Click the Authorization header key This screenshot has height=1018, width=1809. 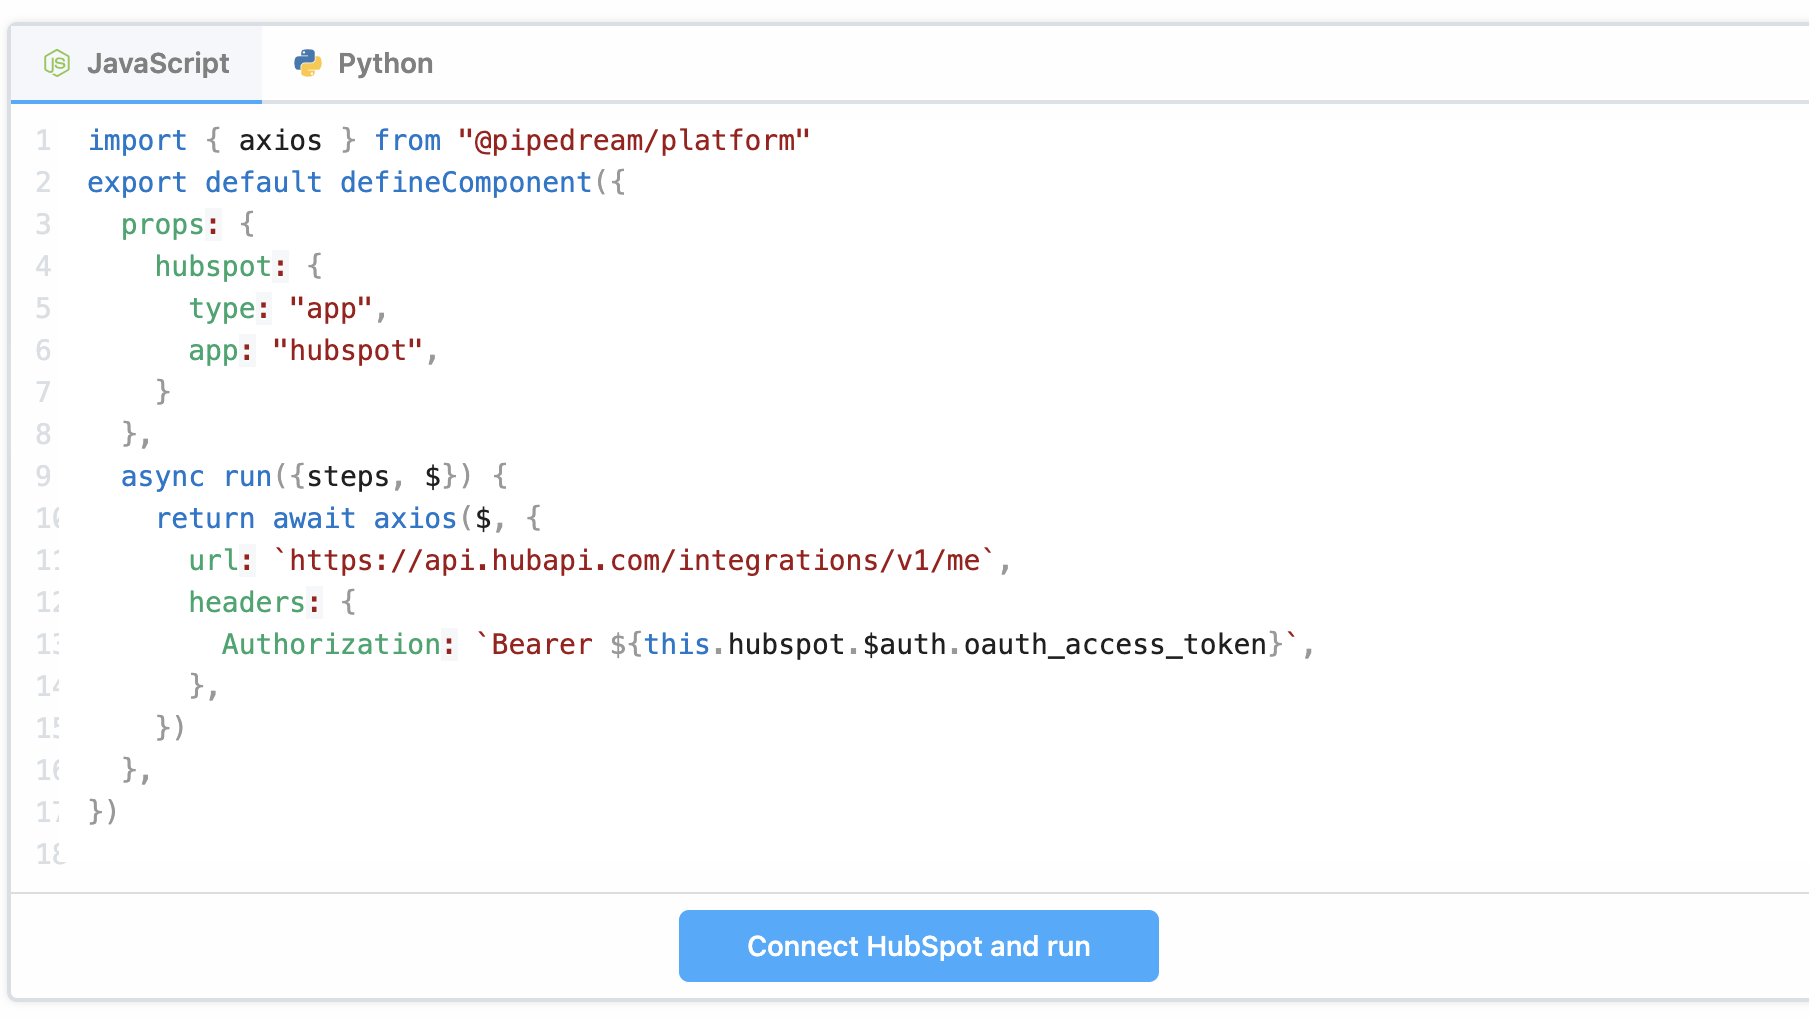point(331,644)
